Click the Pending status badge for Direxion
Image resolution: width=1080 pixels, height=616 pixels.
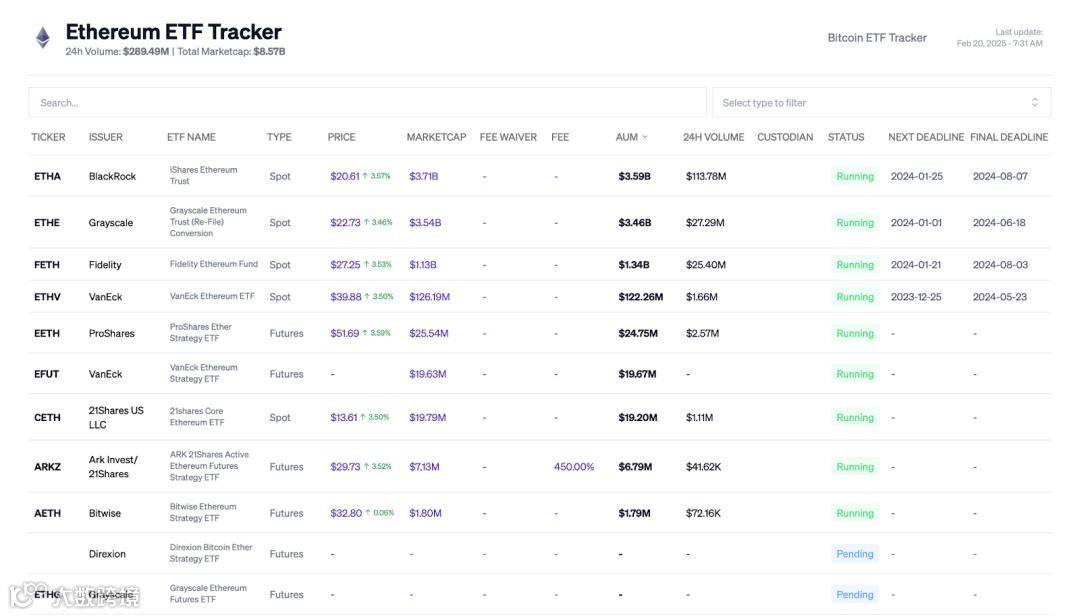click(855, 554)
